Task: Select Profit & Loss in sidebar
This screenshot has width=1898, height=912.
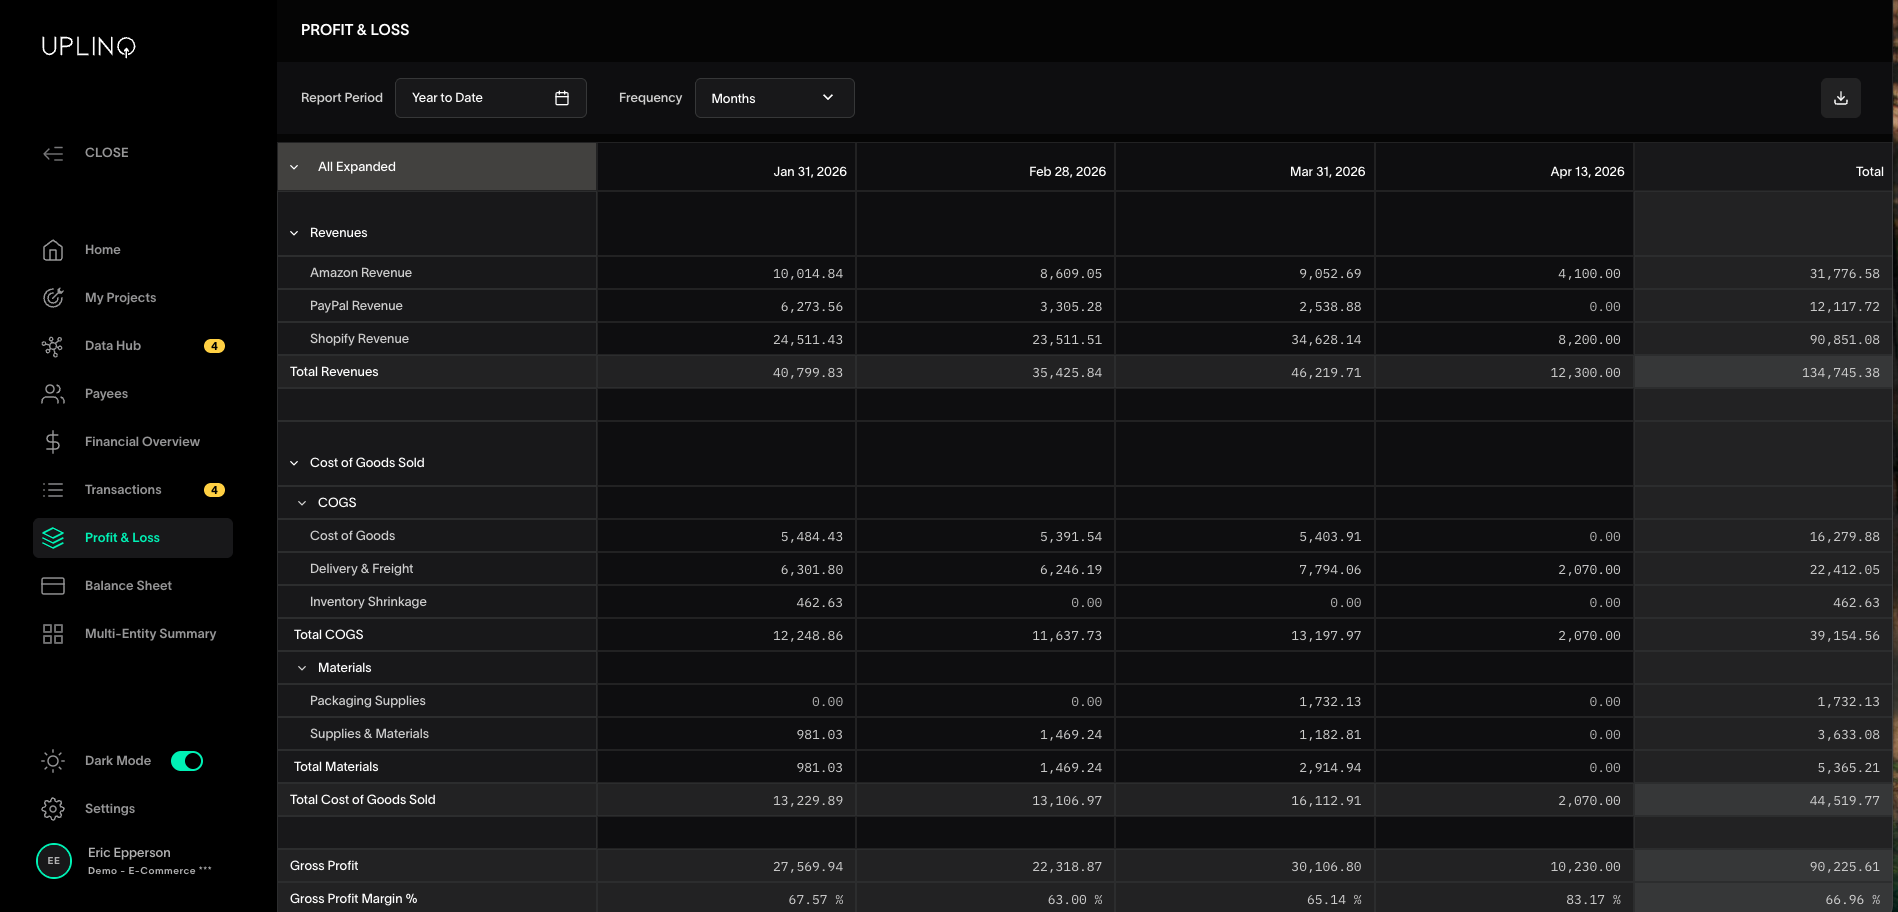Action: (122, 538)
